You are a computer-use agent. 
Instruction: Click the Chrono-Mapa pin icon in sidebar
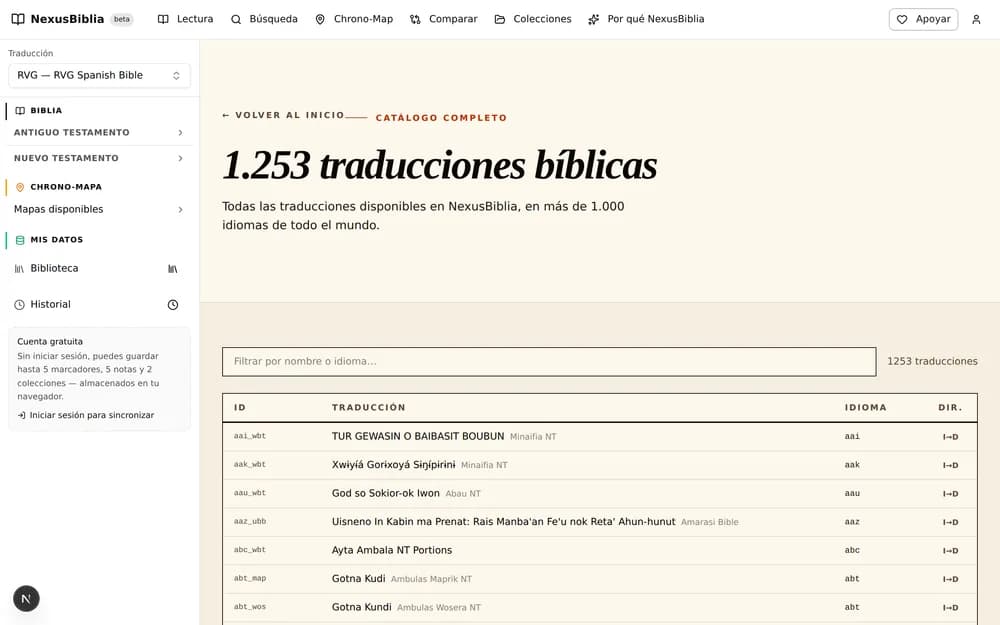(x=20, y=187)
